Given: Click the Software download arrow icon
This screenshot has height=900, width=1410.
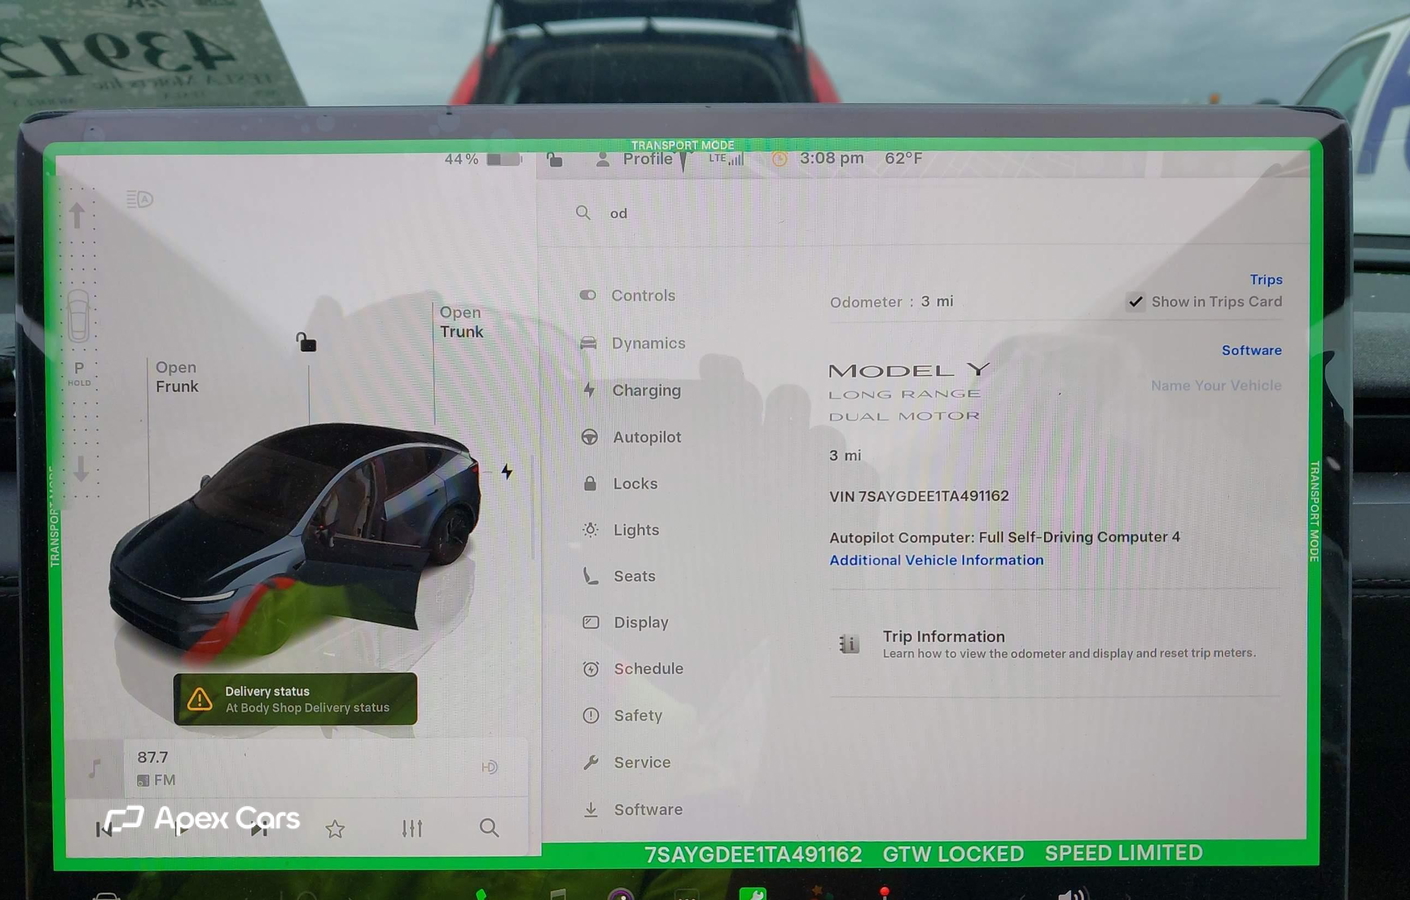Looking at the screenshot, I should (591, 810).
